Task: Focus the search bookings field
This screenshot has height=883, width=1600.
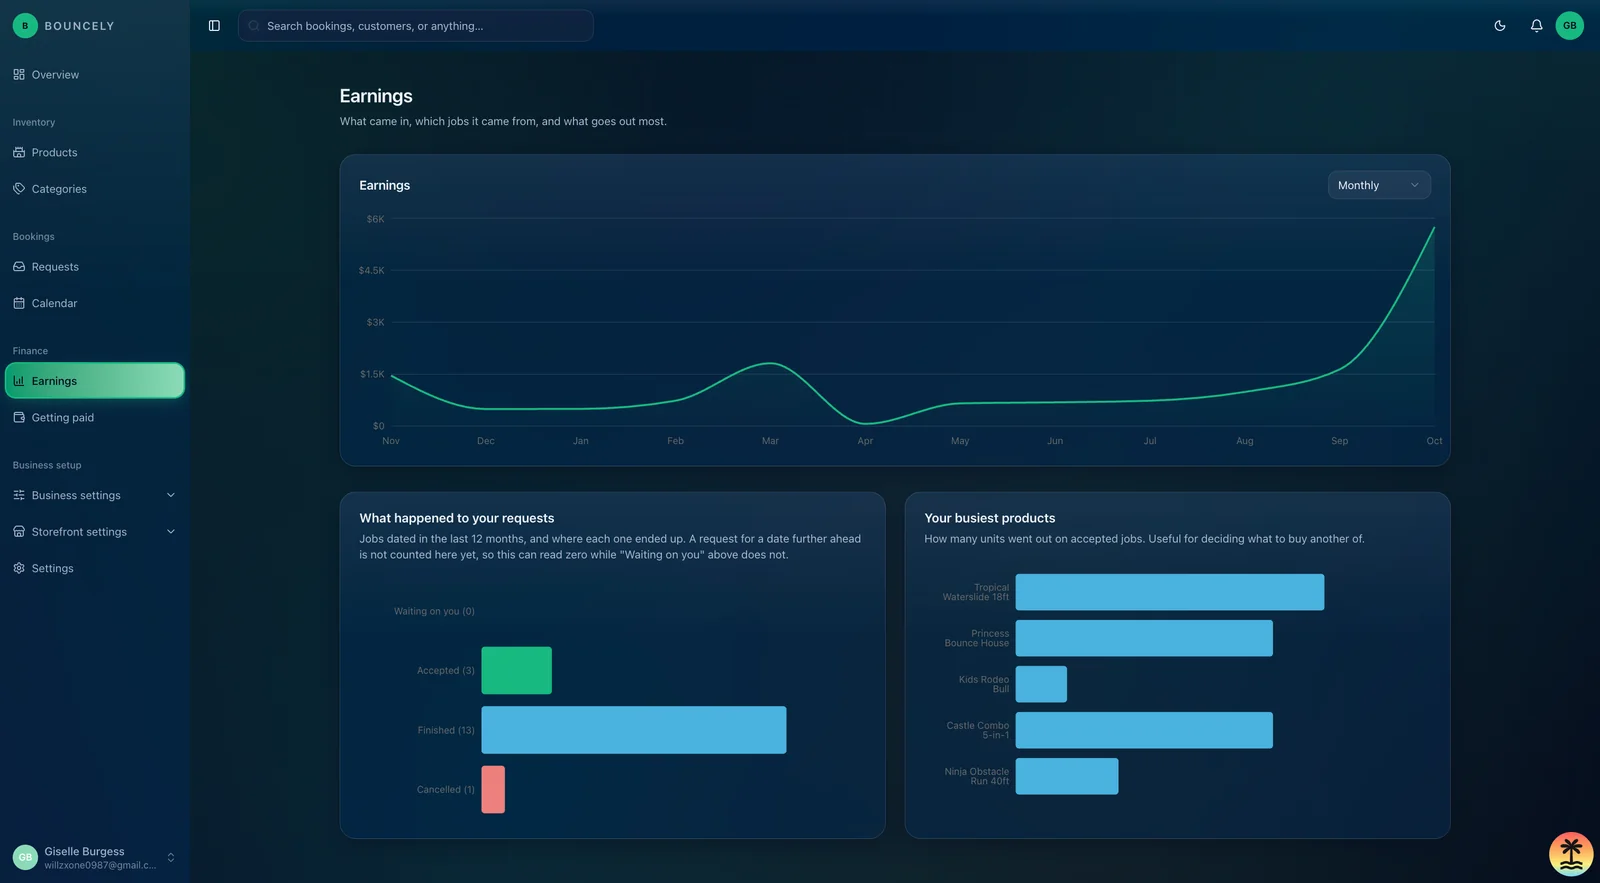Action: click(x=415, y=26)
